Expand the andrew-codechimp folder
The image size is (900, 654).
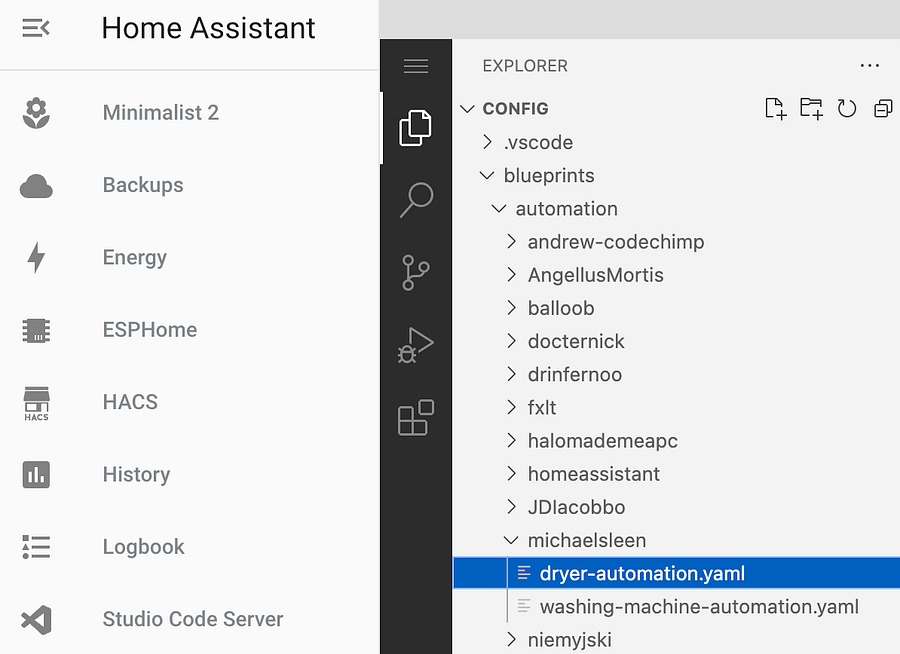[511, 241]
